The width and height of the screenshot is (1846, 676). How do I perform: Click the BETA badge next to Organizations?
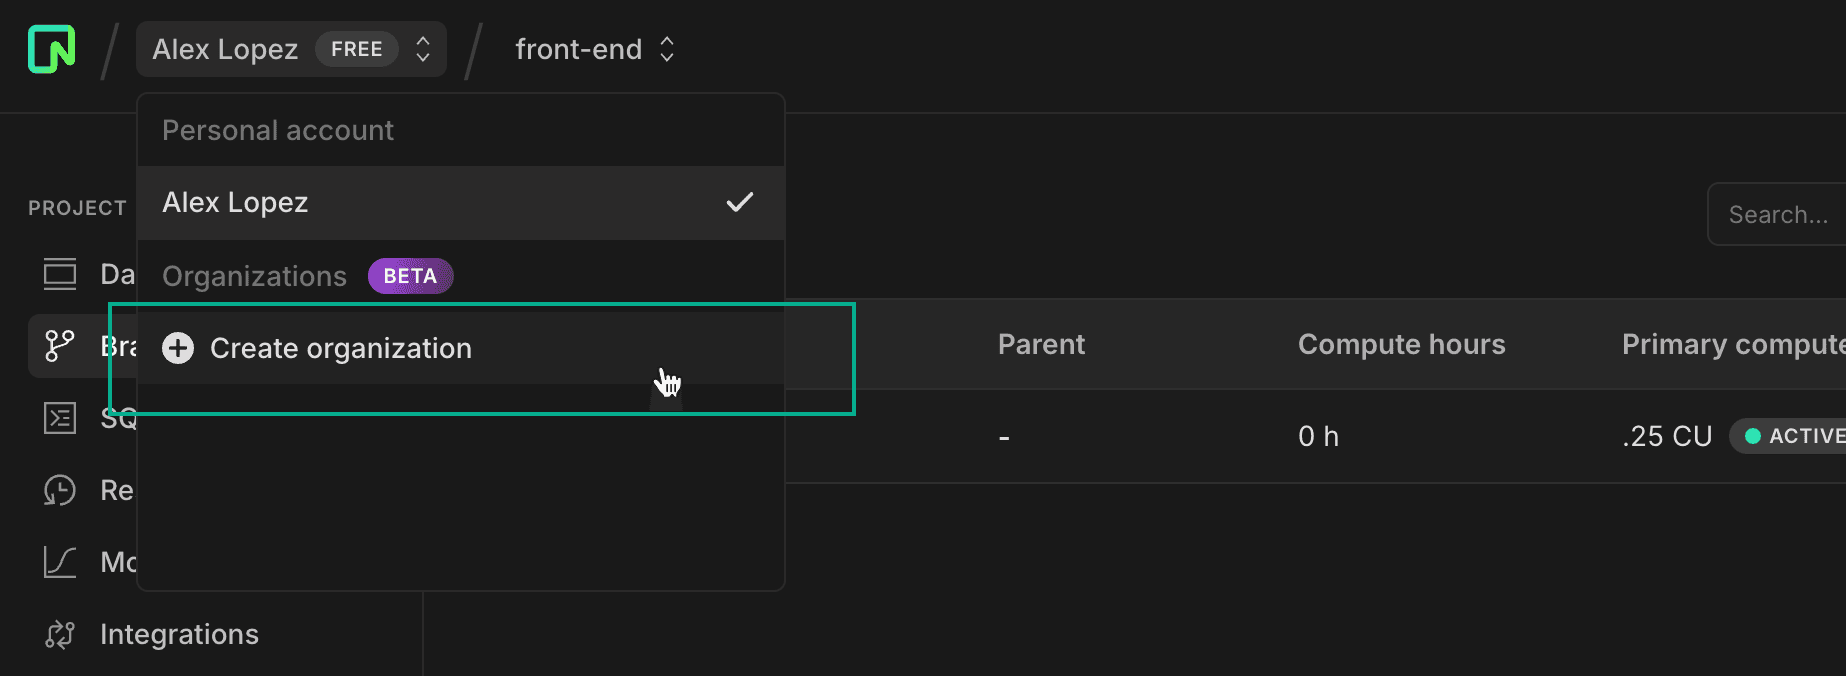410,275
